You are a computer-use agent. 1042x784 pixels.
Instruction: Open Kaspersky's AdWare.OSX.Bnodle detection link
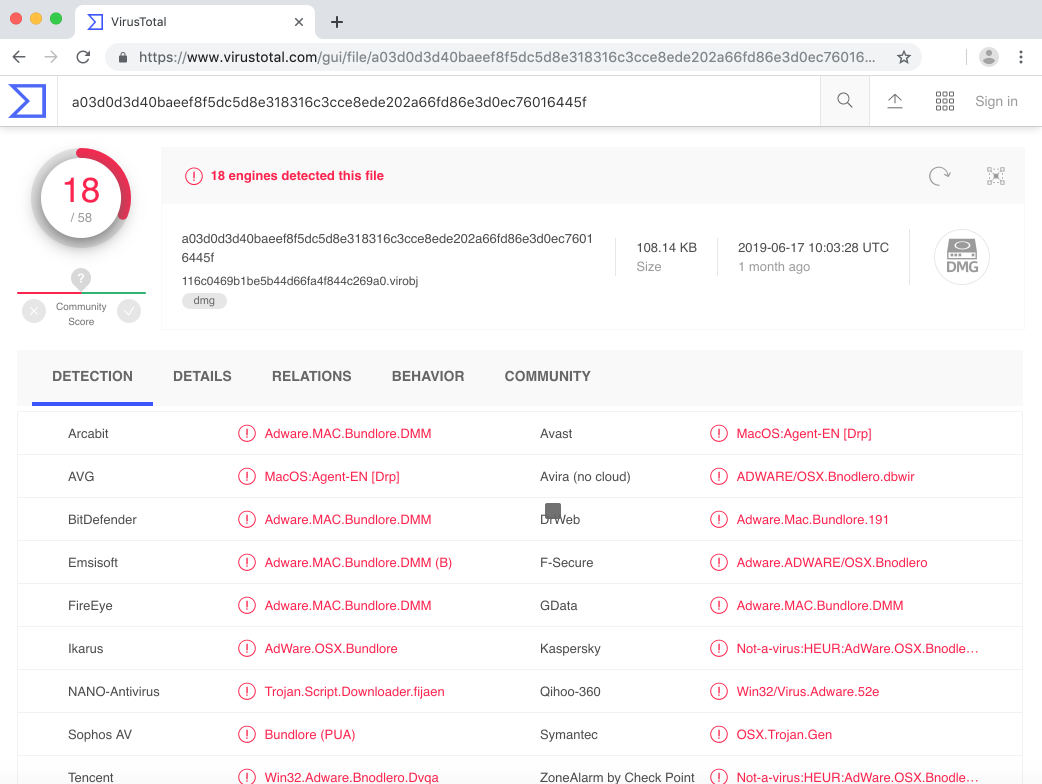pyautogui.click(x=855, y=648)
